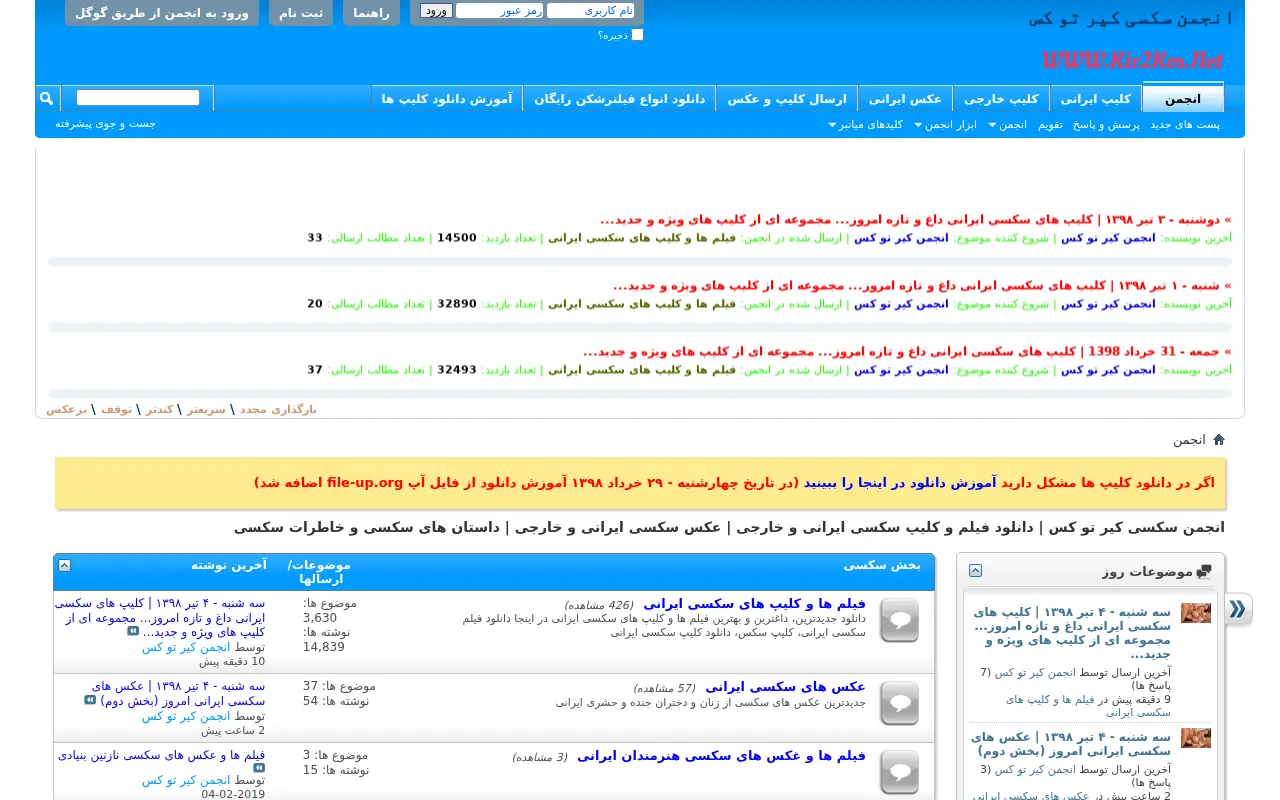Click the جست و جوی پیشرفته link
This screenshot has height=800, width=1280.
coord(105,124)
